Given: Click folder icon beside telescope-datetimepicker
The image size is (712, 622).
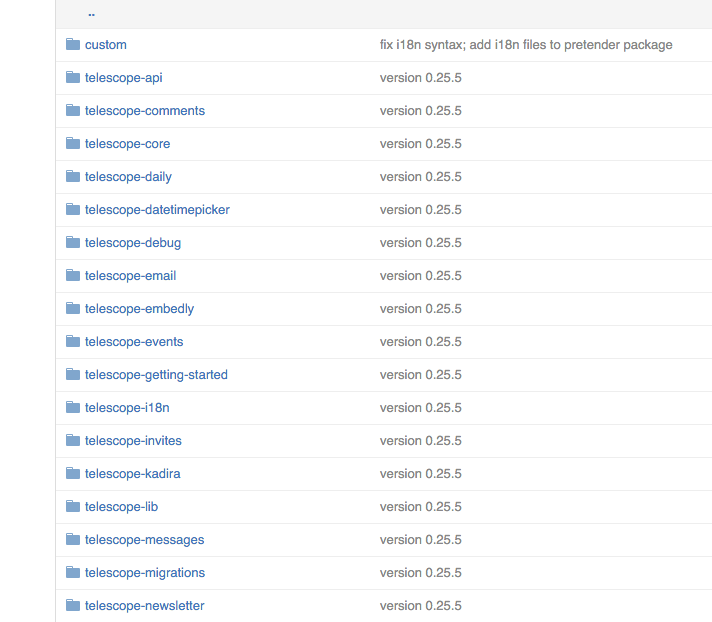Looking at the screenshot, I should pyautogui.click(x=73, y=209).
